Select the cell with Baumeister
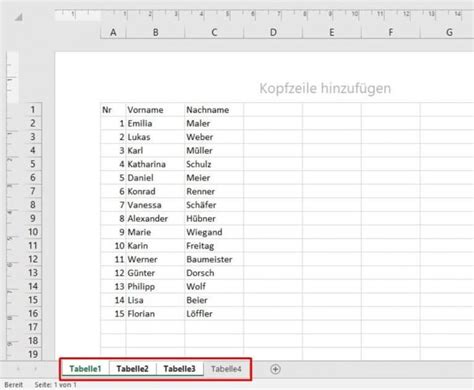474x390 pixels. tap(214, 259)
